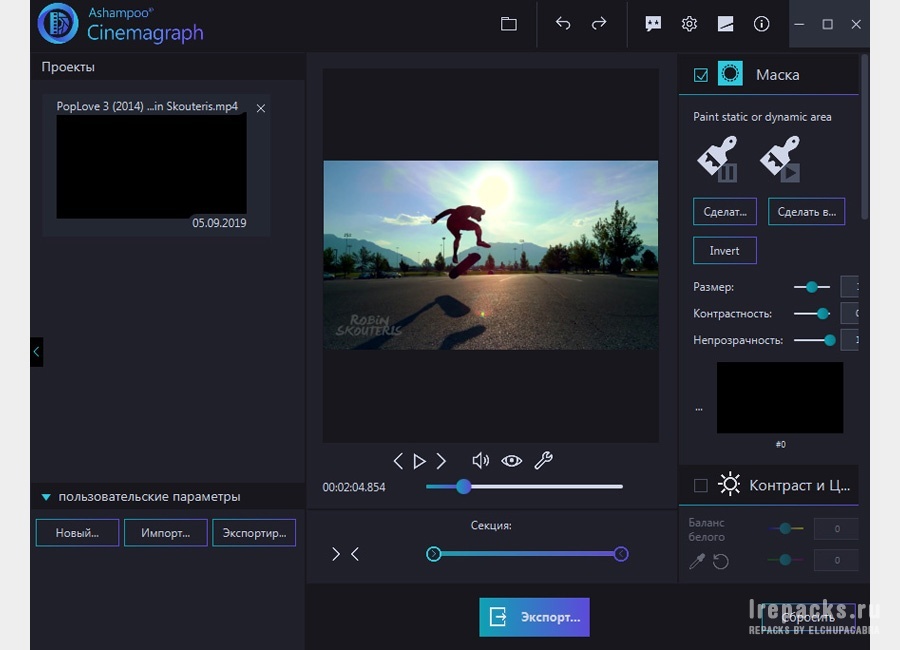The height and width of the screenshot is (650, 900).
Task: Click the section start handle
Action: pyautogui.click(x=433, y=554)
